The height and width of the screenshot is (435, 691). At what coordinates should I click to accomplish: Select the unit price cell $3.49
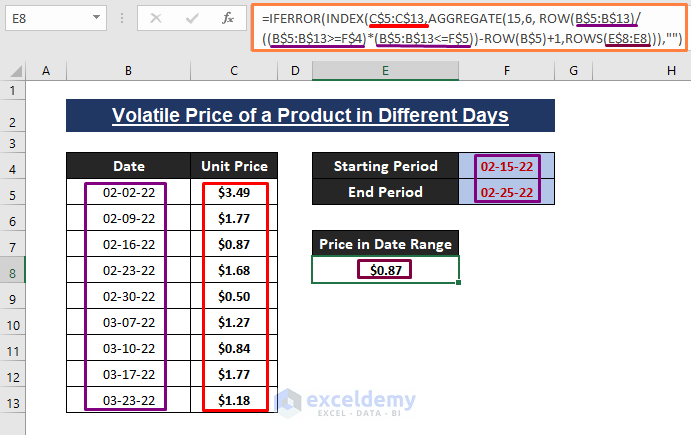234,192
